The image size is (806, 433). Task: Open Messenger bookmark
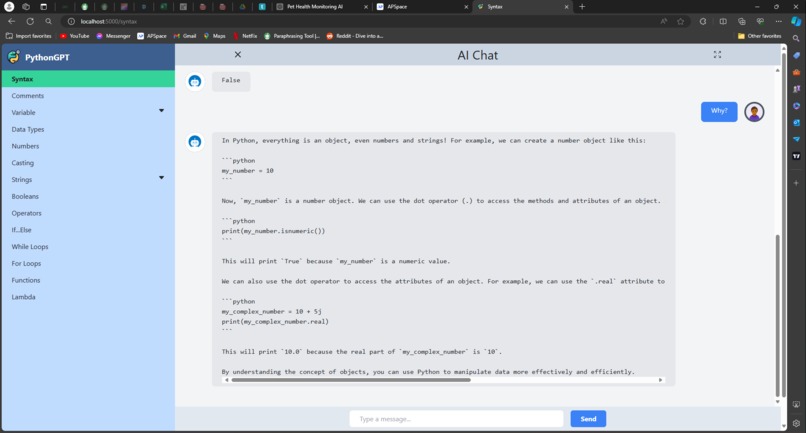(113, 36)
